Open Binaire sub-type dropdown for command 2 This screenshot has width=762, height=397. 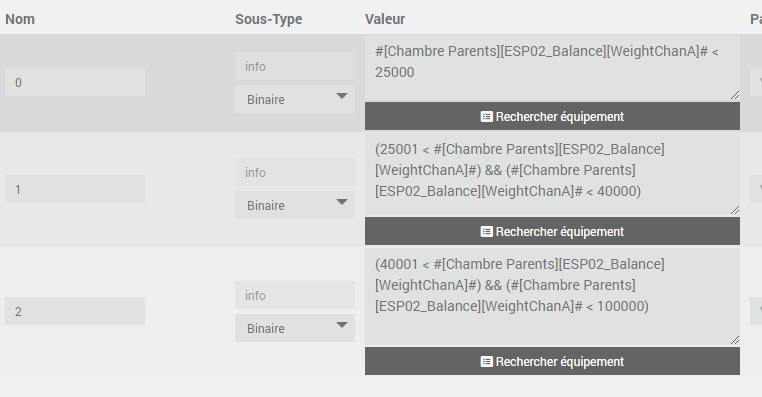[x=295, y=328]
